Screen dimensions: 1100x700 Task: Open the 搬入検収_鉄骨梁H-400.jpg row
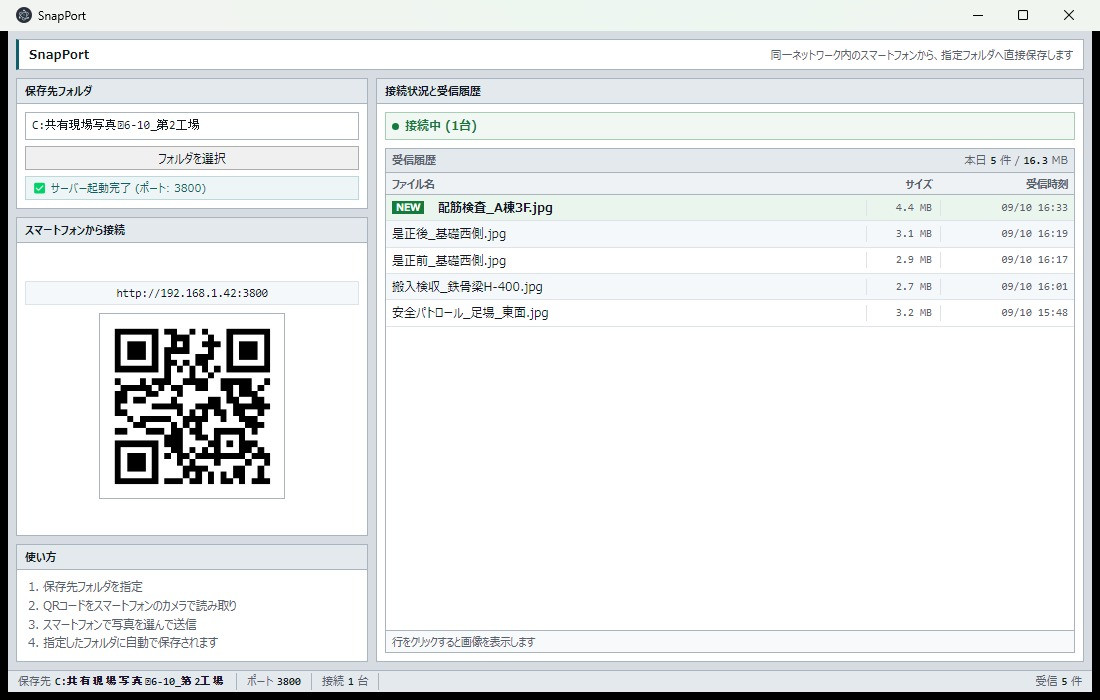coord(730,286)
